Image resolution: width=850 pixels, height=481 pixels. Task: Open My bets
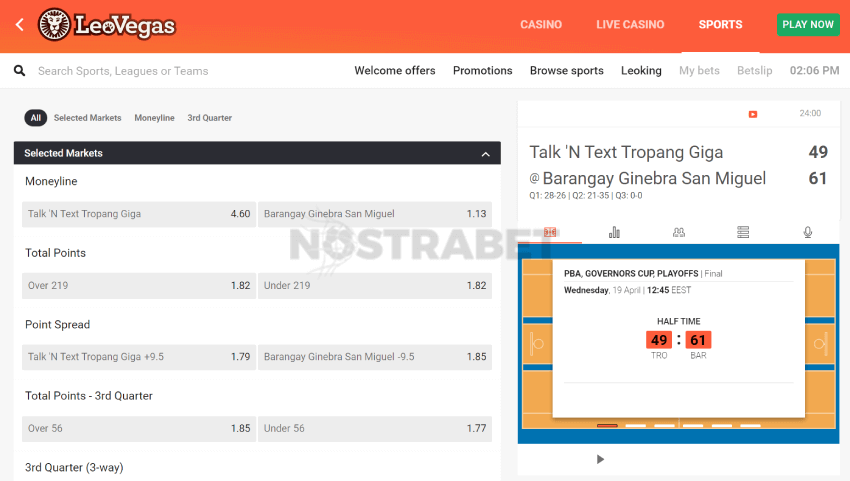point(699,70)
